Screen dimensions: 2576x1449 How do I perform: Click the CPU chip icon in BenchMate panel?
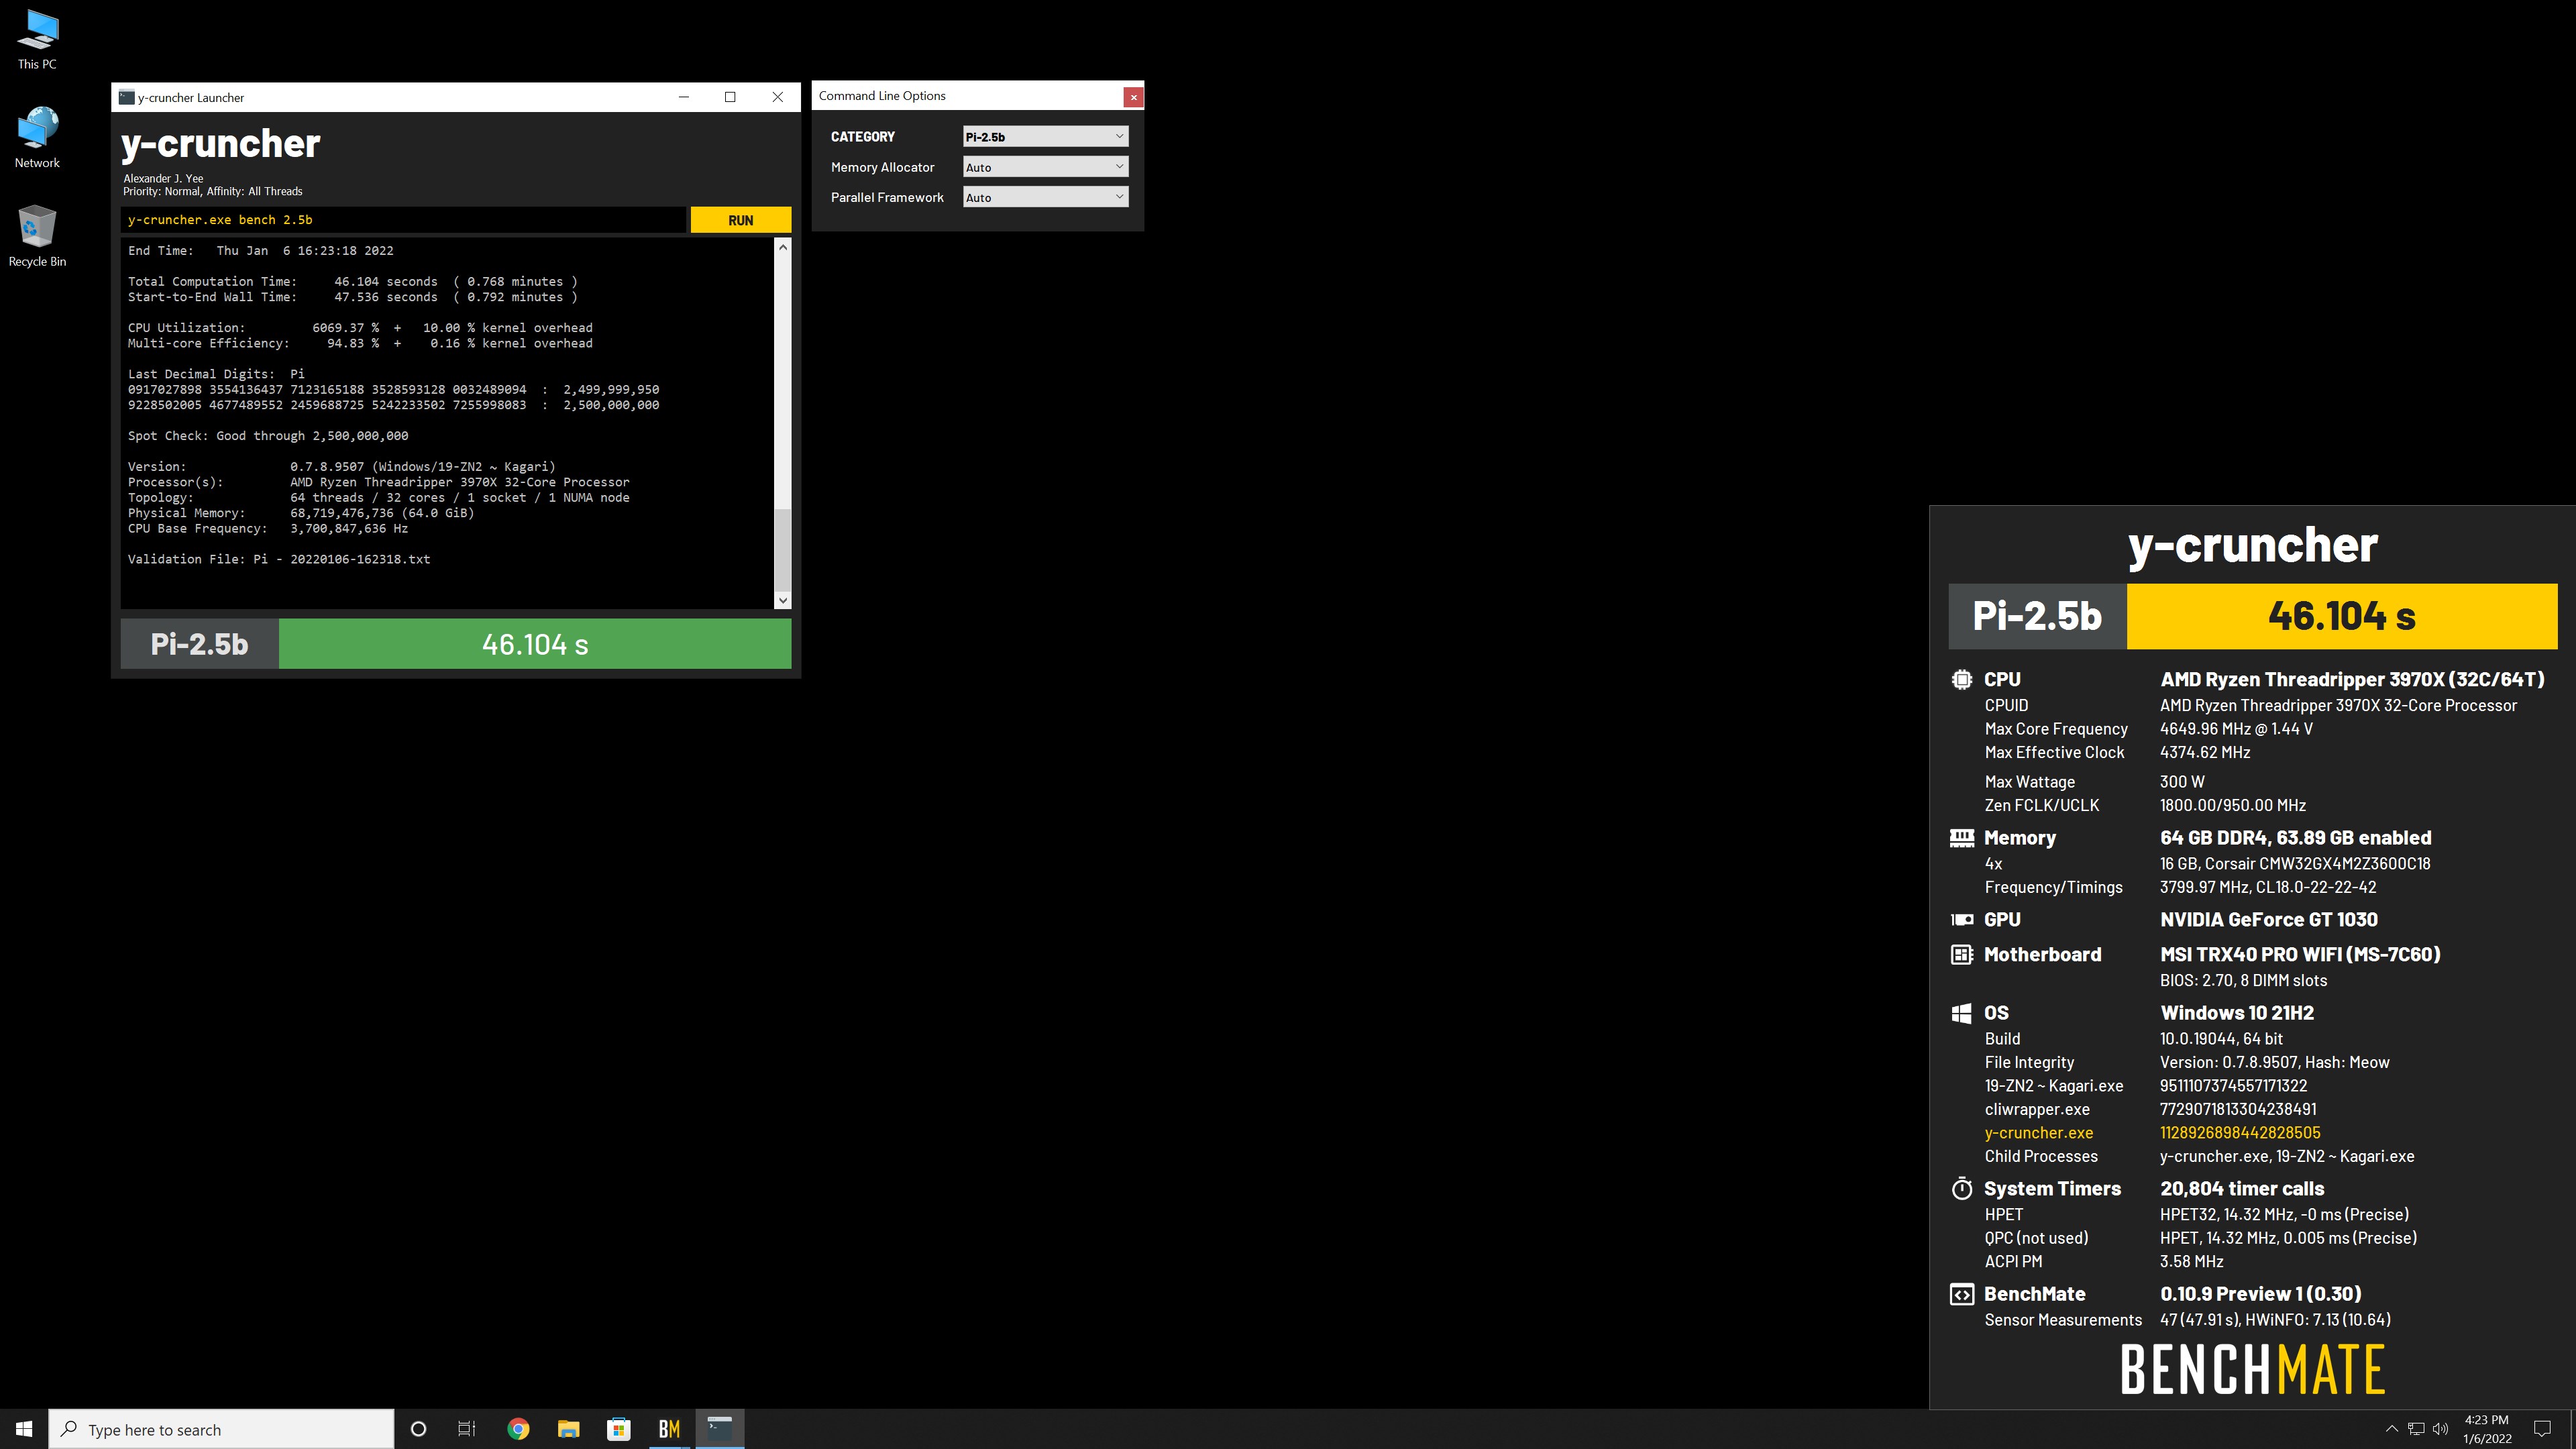(1961, 679)
